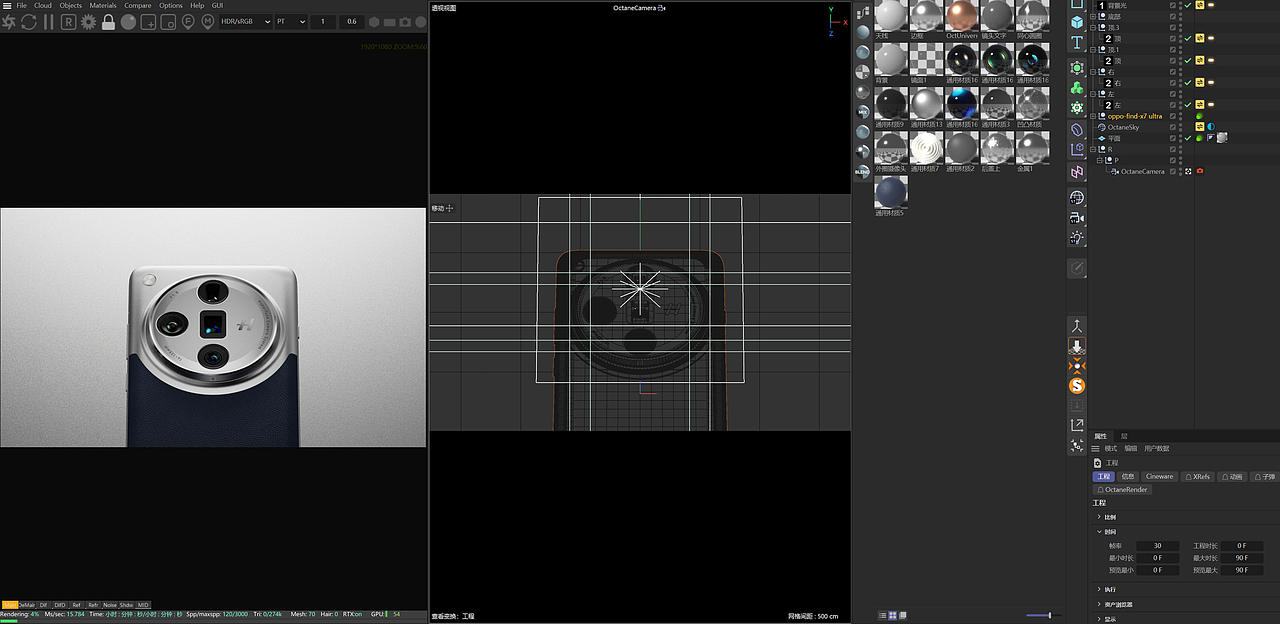Toggle green checkmark of 平面 object
This screenshot has height=624, width=1280.
tap(1188, 138)
